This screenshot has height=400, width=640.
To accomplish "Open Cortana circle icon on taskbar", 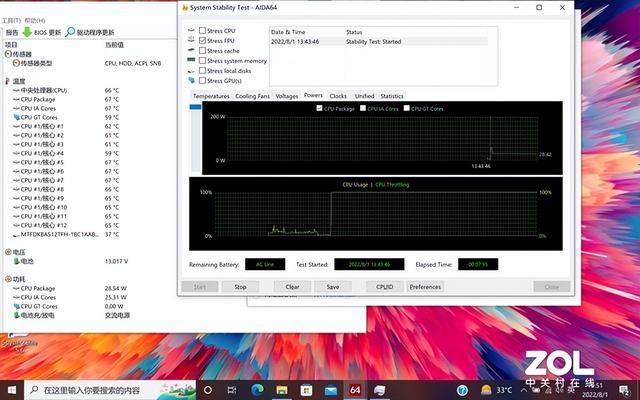I will (x=207, y=390).
